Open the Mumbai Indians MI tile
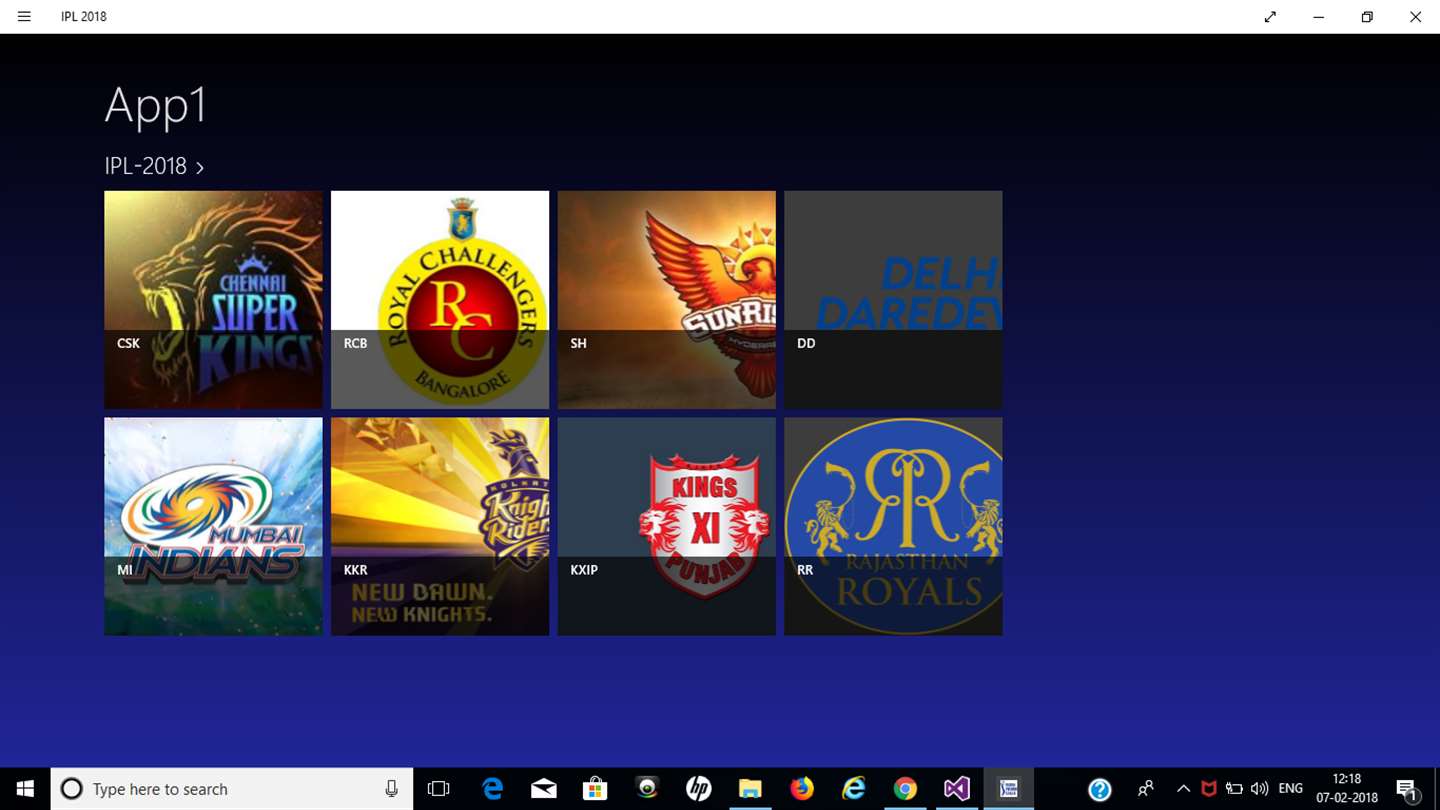The width and height of the screenshot is (1440, 810). click(x=213, y=526)
